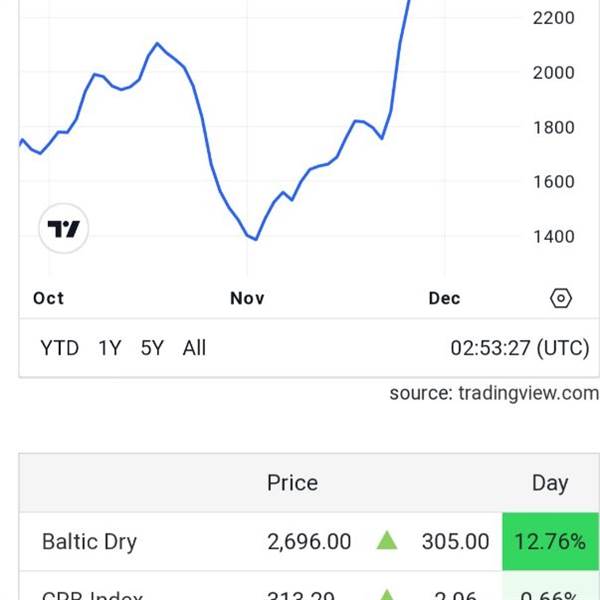Viewport: 600px width, 600px height.
Task: Open the tradingview.com source link
Action: coord(494,393)
